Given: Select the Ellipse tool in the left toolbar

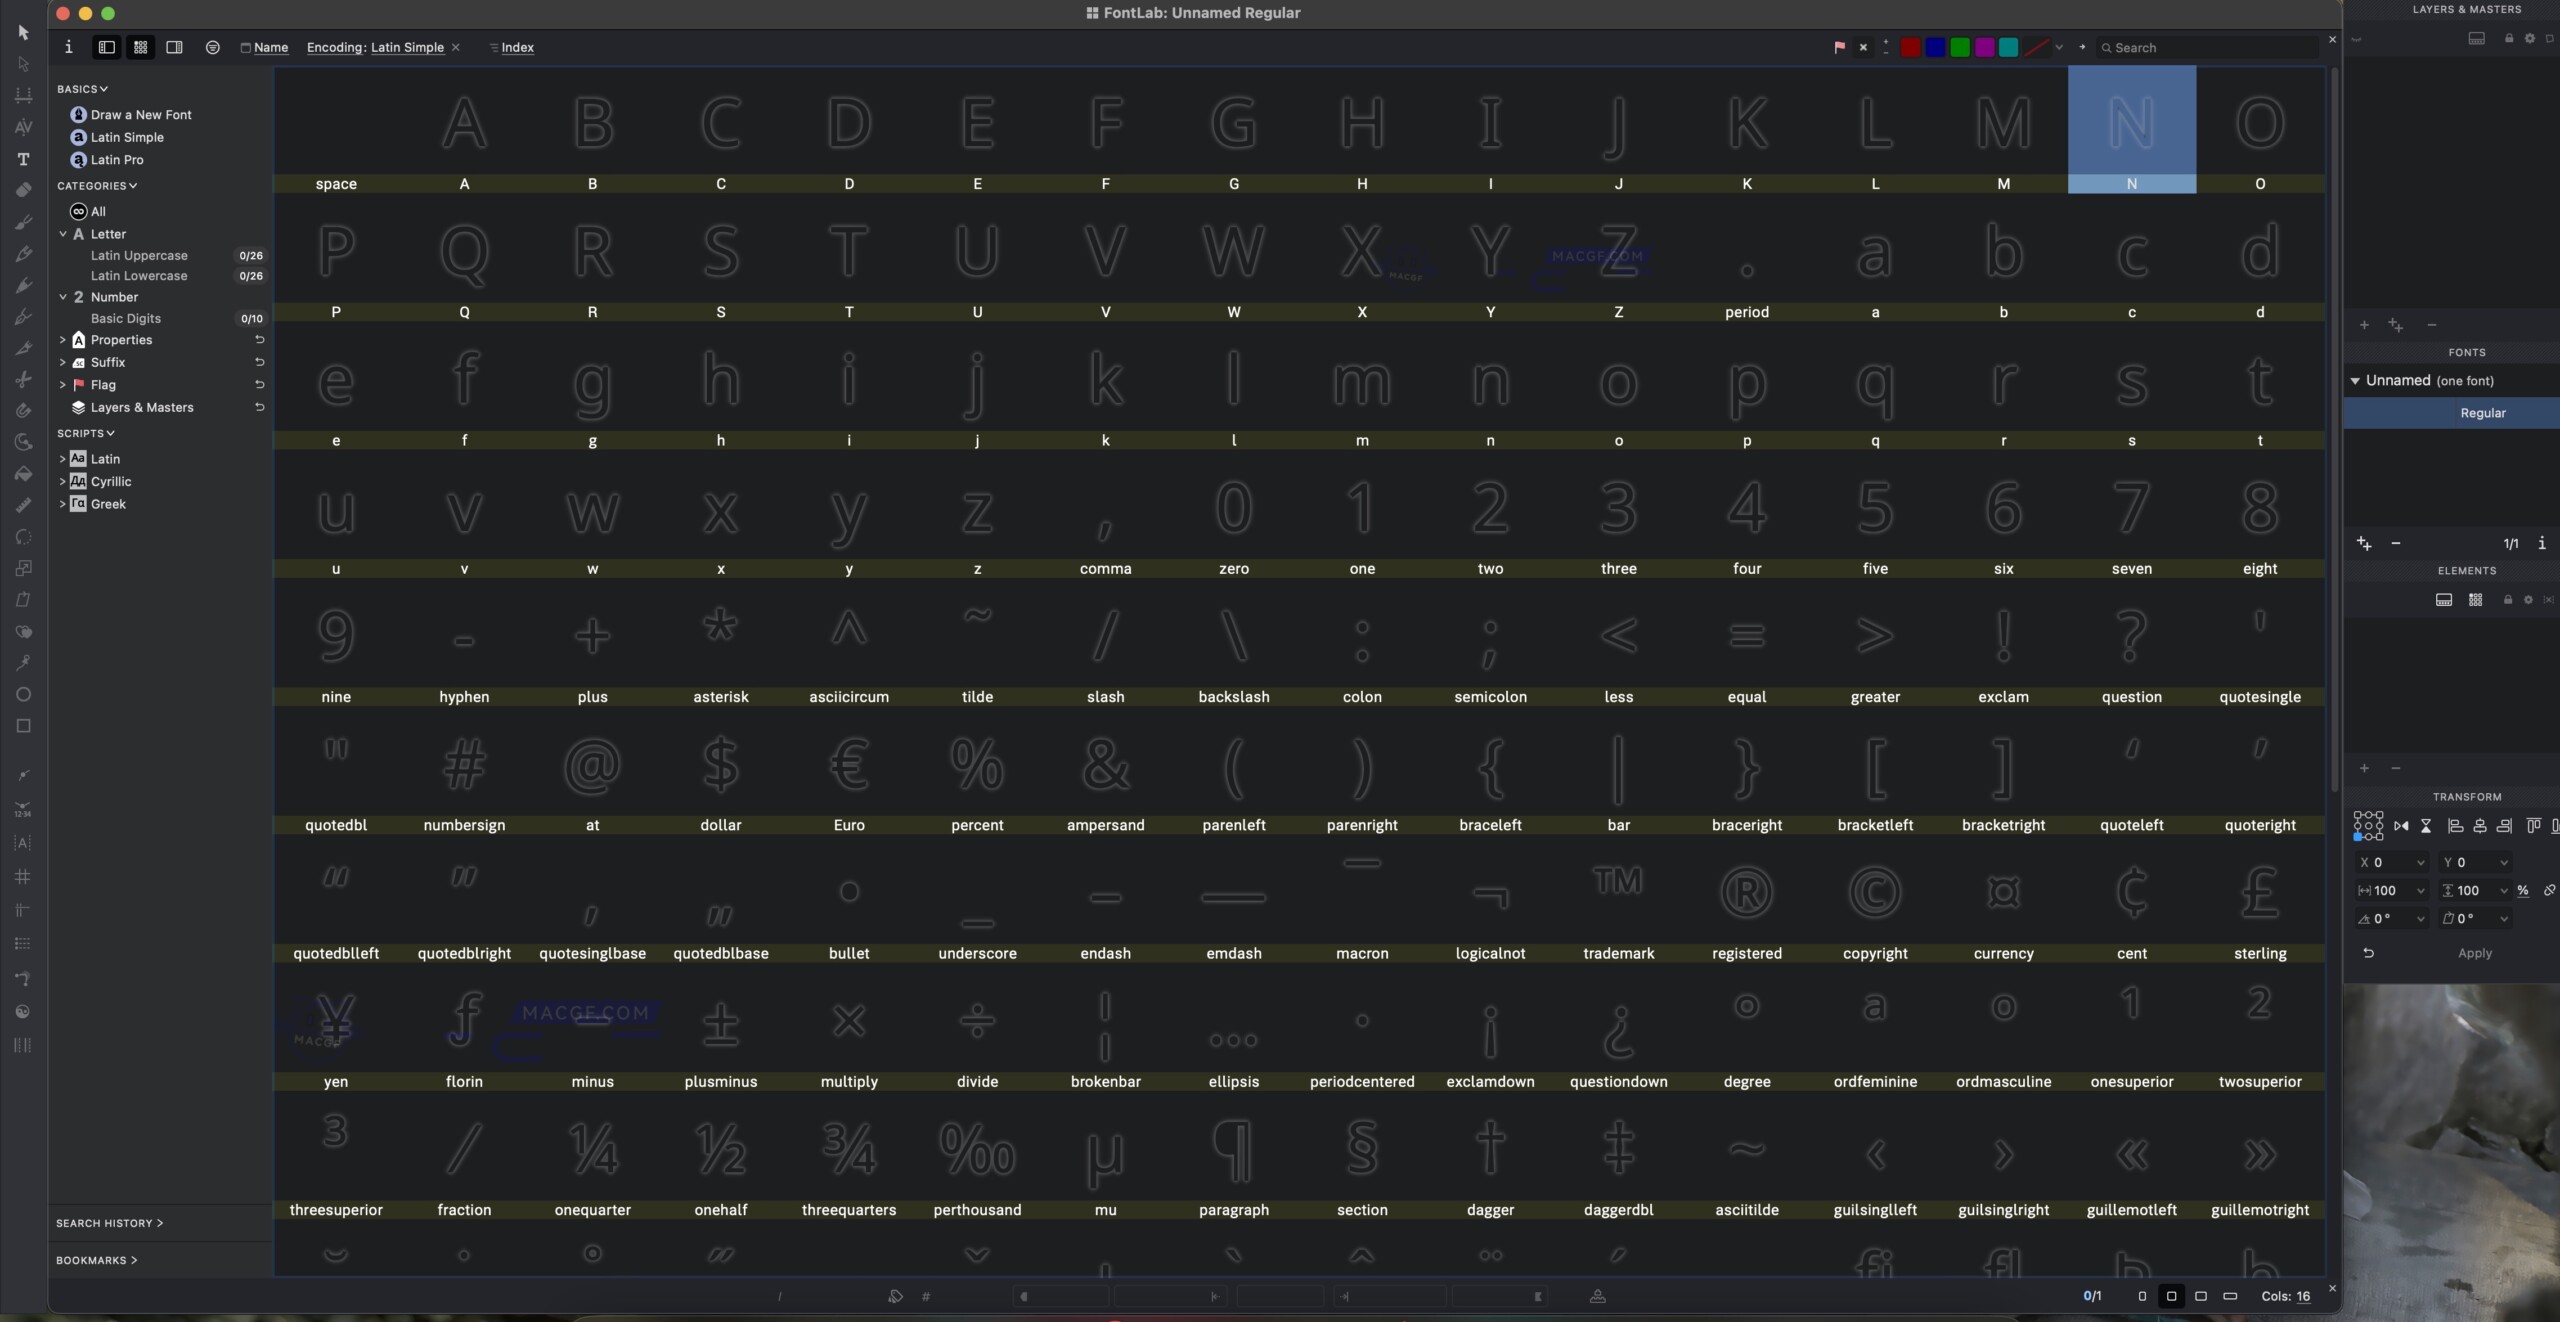Looking at the screenshot, I should [23, 695].
